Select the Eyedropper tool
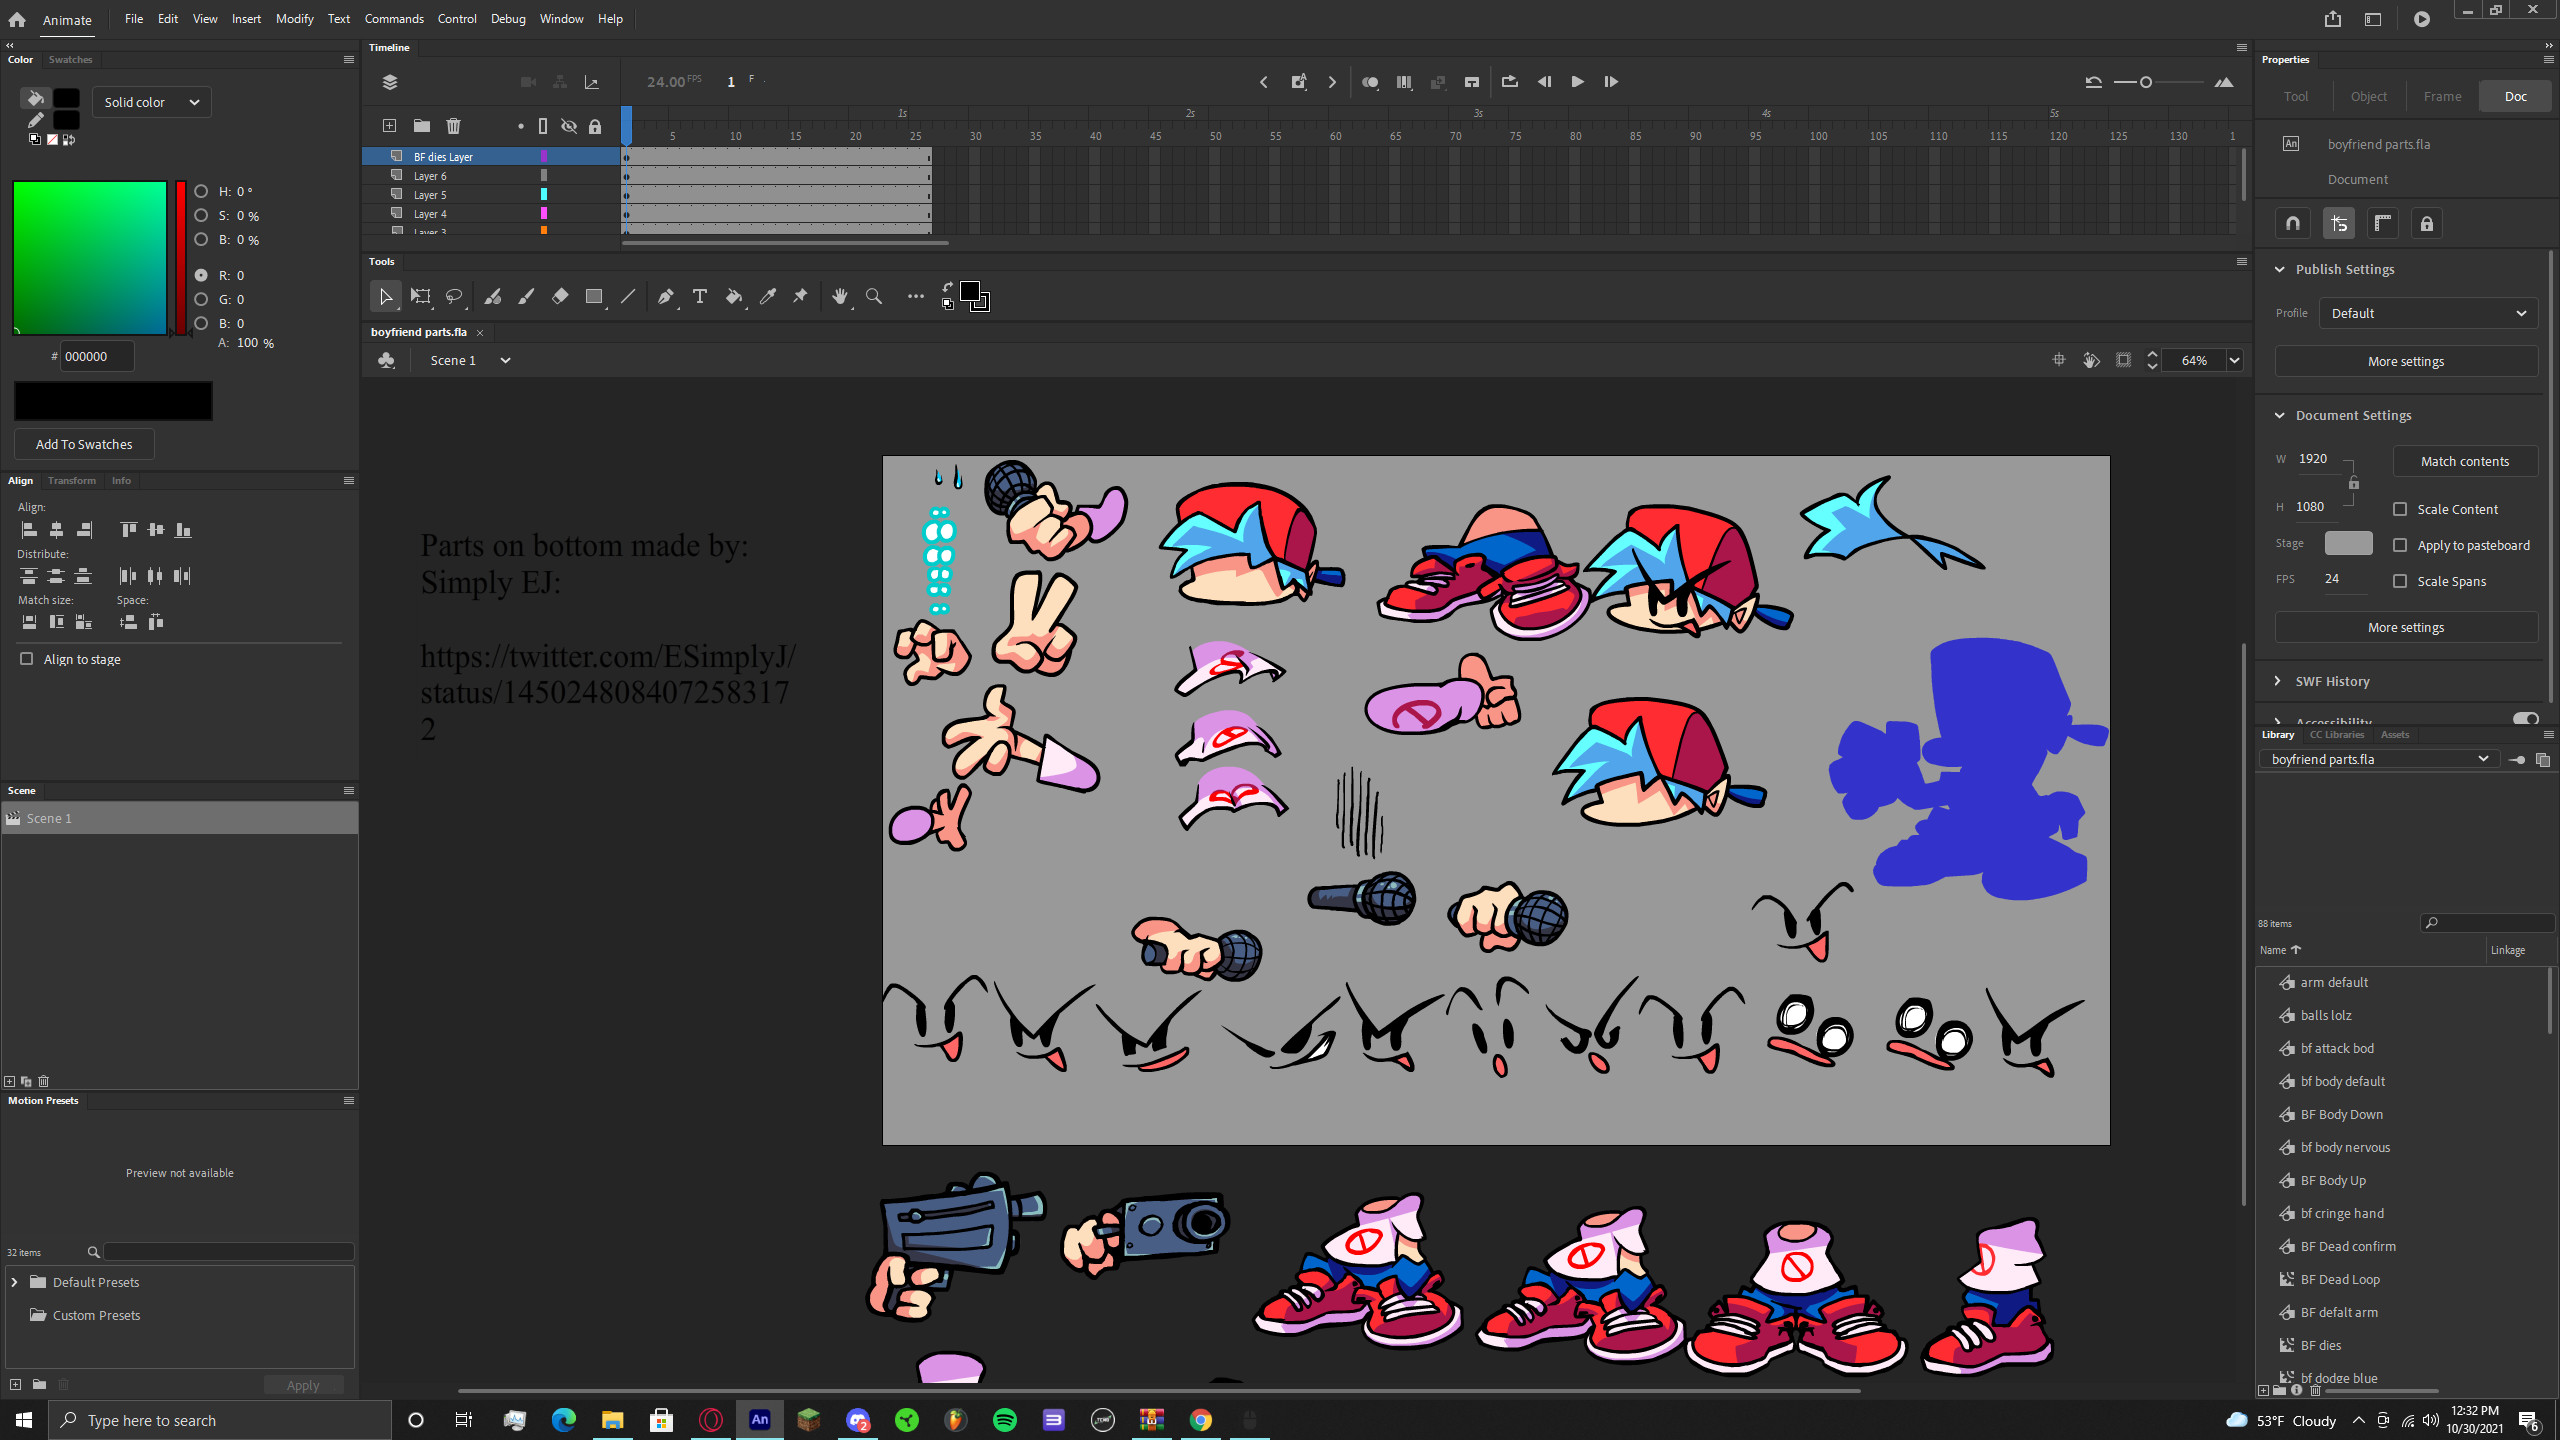The width and height of the screenshot is (2560, 1440). point(768,296)
